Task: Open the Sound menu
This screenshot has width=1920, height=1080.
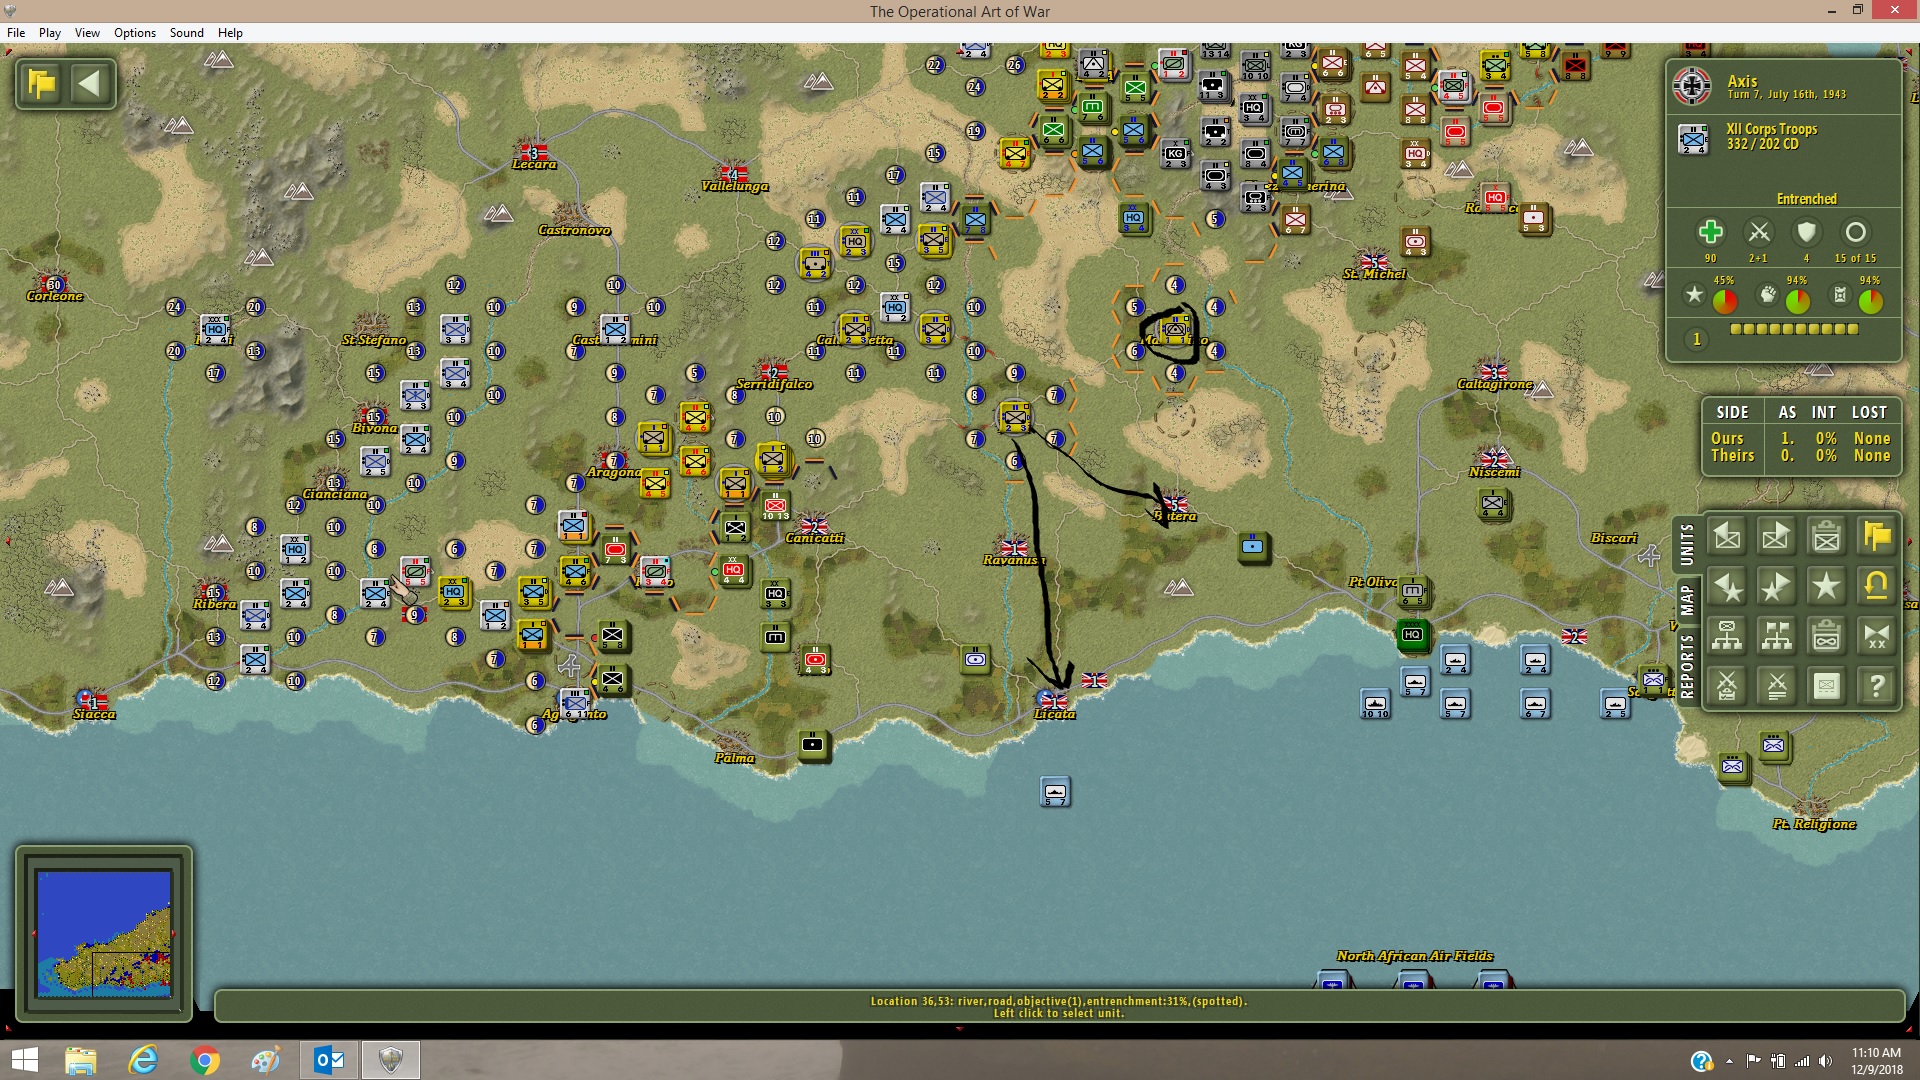Action: point(187,33)
